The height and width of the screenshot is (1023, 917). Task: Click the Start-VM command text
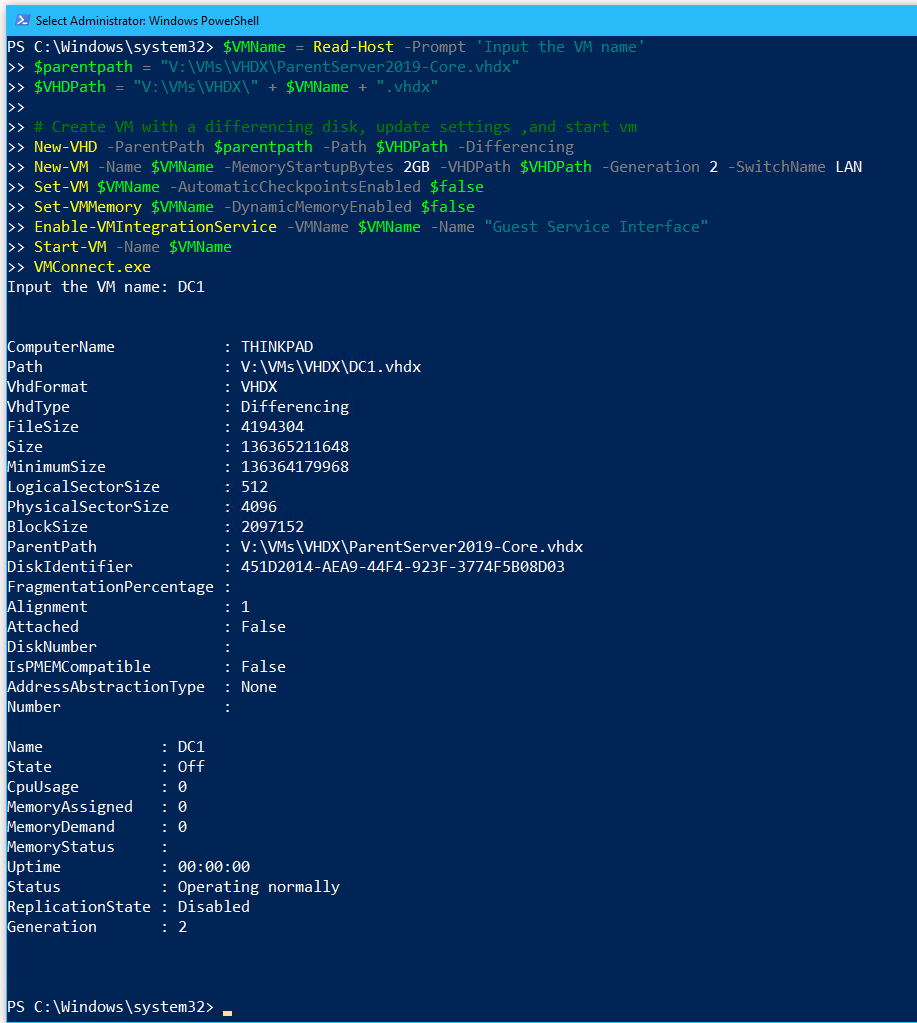(x=70, y=247)
